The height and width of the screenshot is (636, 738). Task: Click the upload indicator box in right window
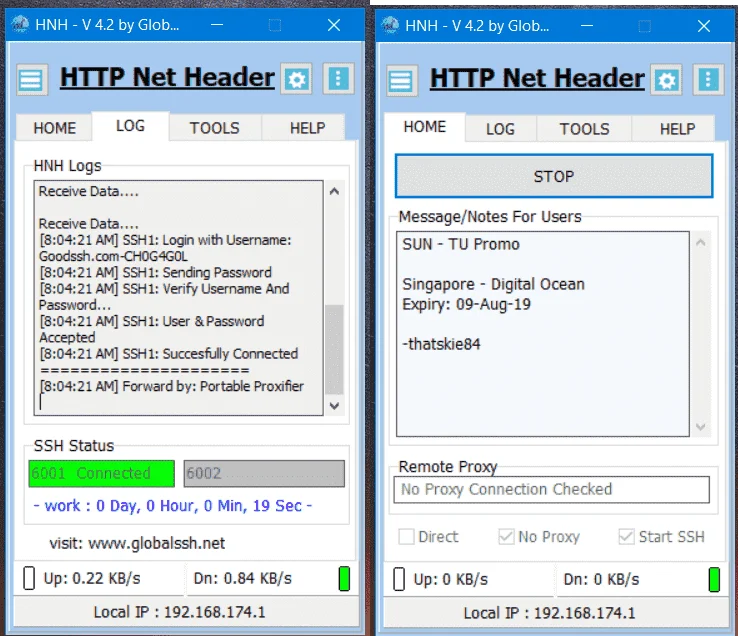pos(399,579)
